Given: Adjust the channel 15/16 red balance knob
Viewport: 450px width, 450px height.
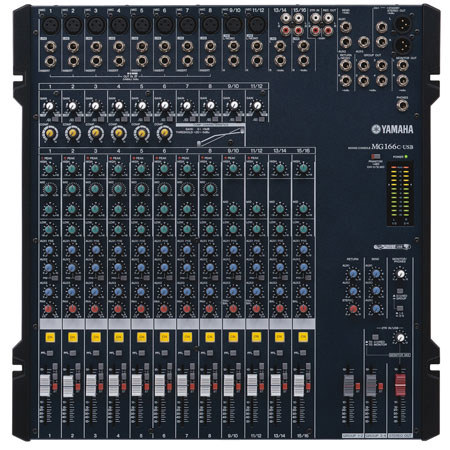Looking at the screenshot, I should coord(303,309).
